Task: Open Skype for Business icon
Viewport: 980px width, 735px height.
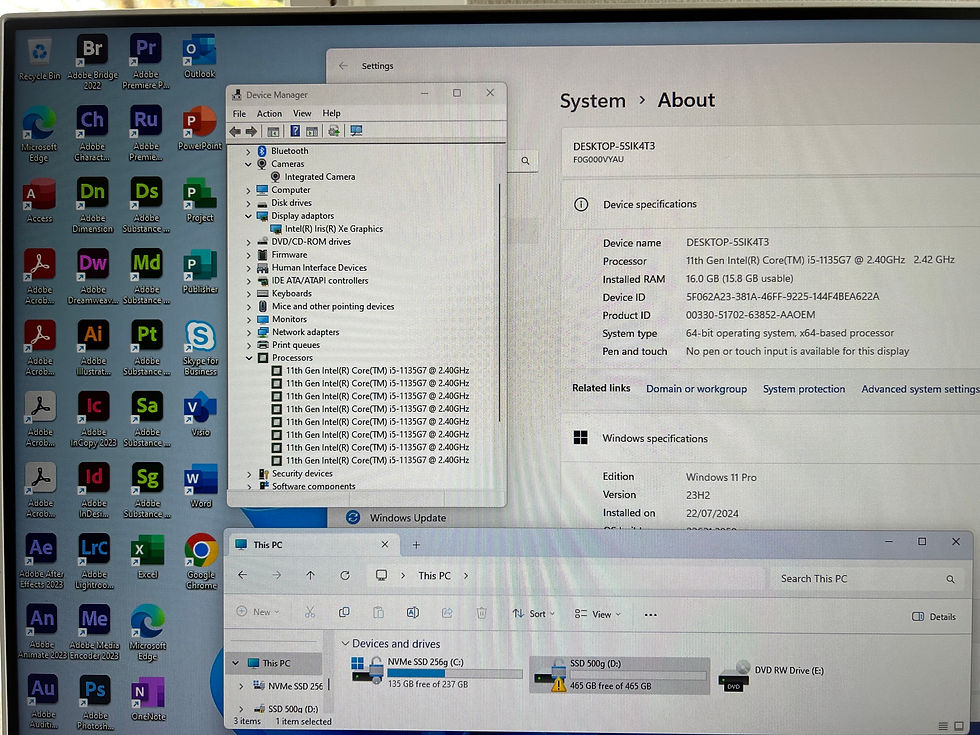Action: tap(201, 348)
